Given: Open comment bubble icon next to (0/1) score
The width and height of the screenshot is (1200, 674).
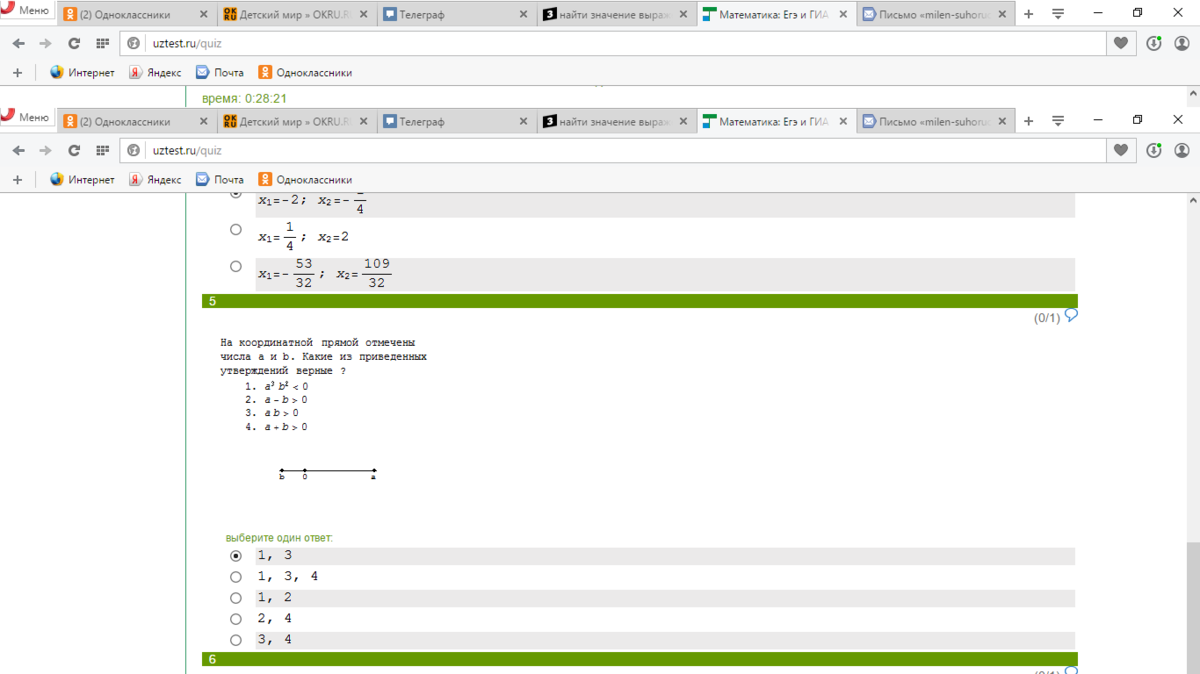Looking at the screenshot, I should pos(1071,316).
